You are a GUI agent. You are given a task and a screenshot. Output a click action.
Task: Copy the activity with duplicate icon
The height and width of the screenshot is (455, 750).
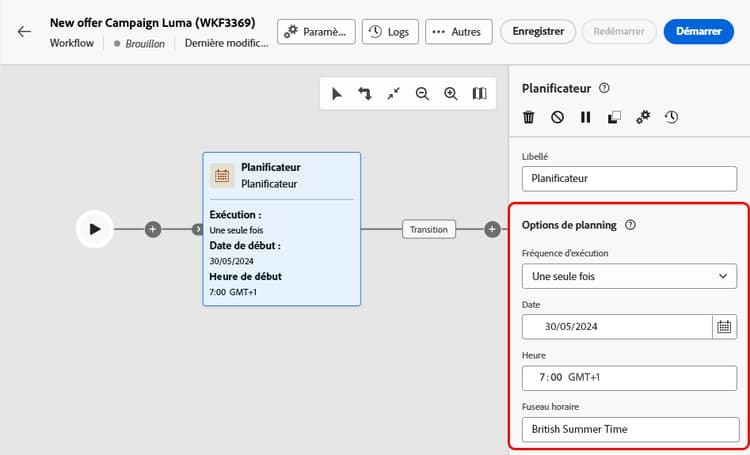click(x=614, y=117)
